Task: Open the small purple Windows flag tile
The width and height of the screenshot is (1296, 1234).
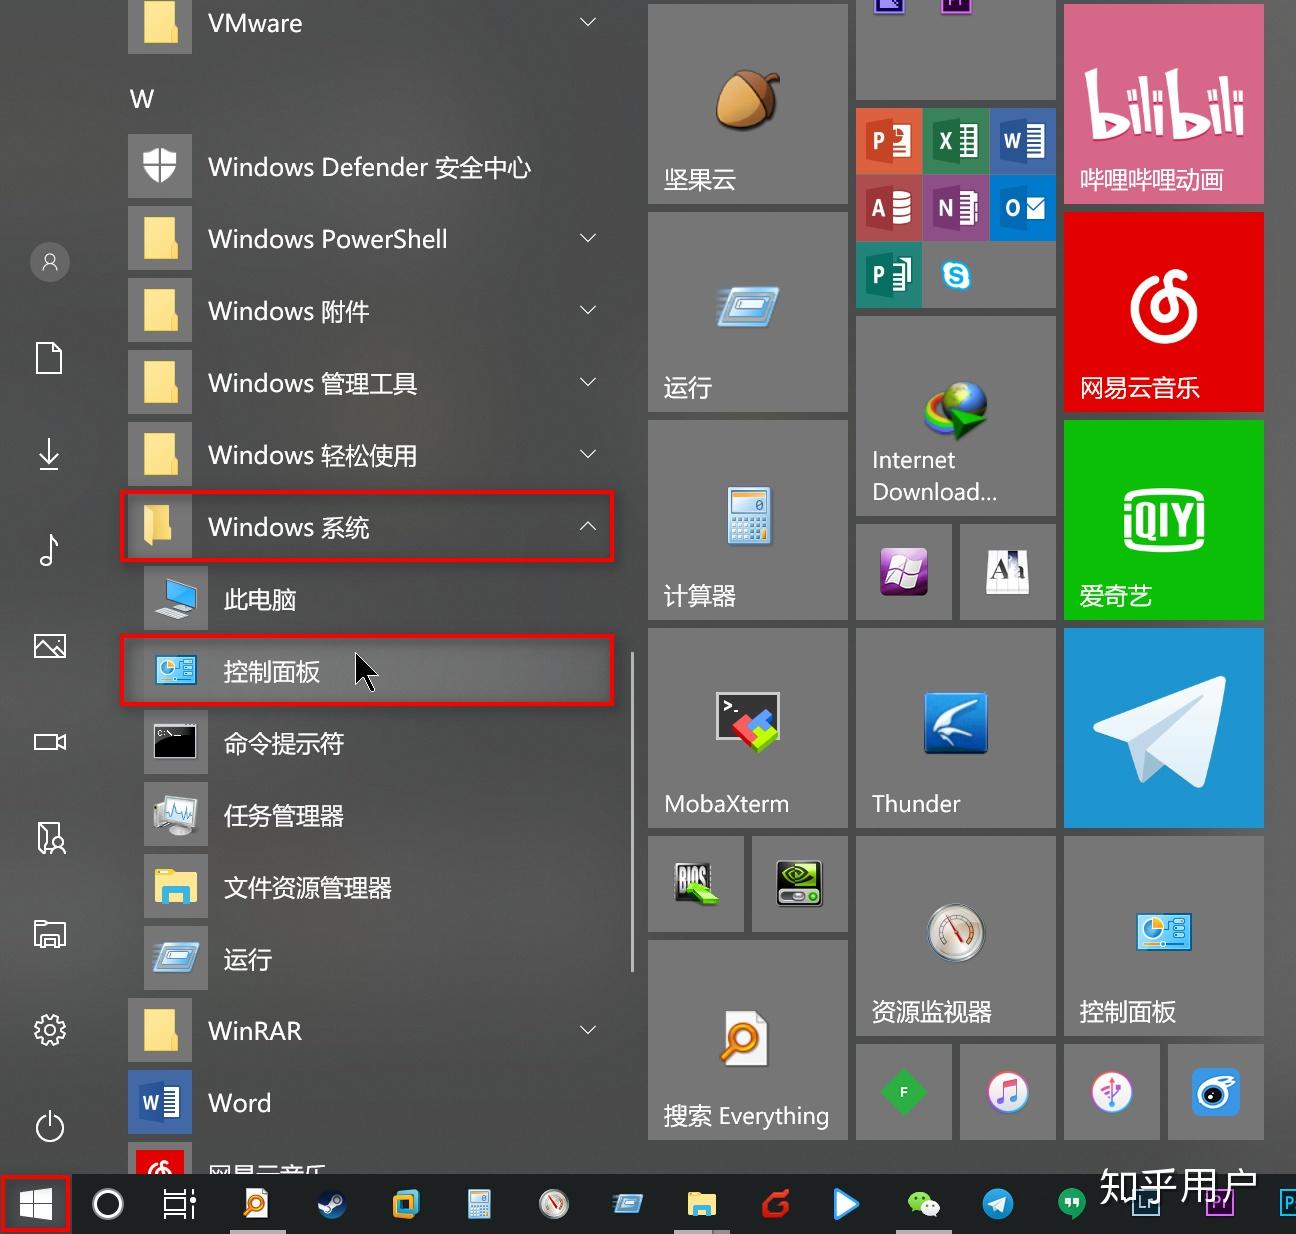Action: [903, 572]
